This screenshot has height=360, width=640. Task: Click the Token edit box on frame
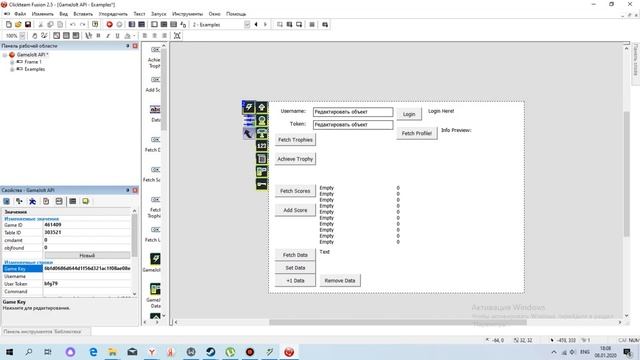click(x=353, y=125)
